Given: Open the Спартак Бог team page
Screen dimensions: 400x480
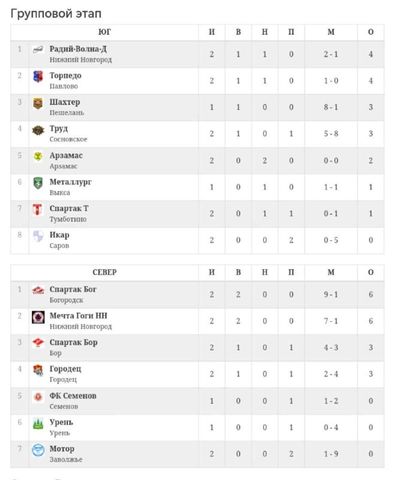Looking at the screenshot, I should 73,289.
